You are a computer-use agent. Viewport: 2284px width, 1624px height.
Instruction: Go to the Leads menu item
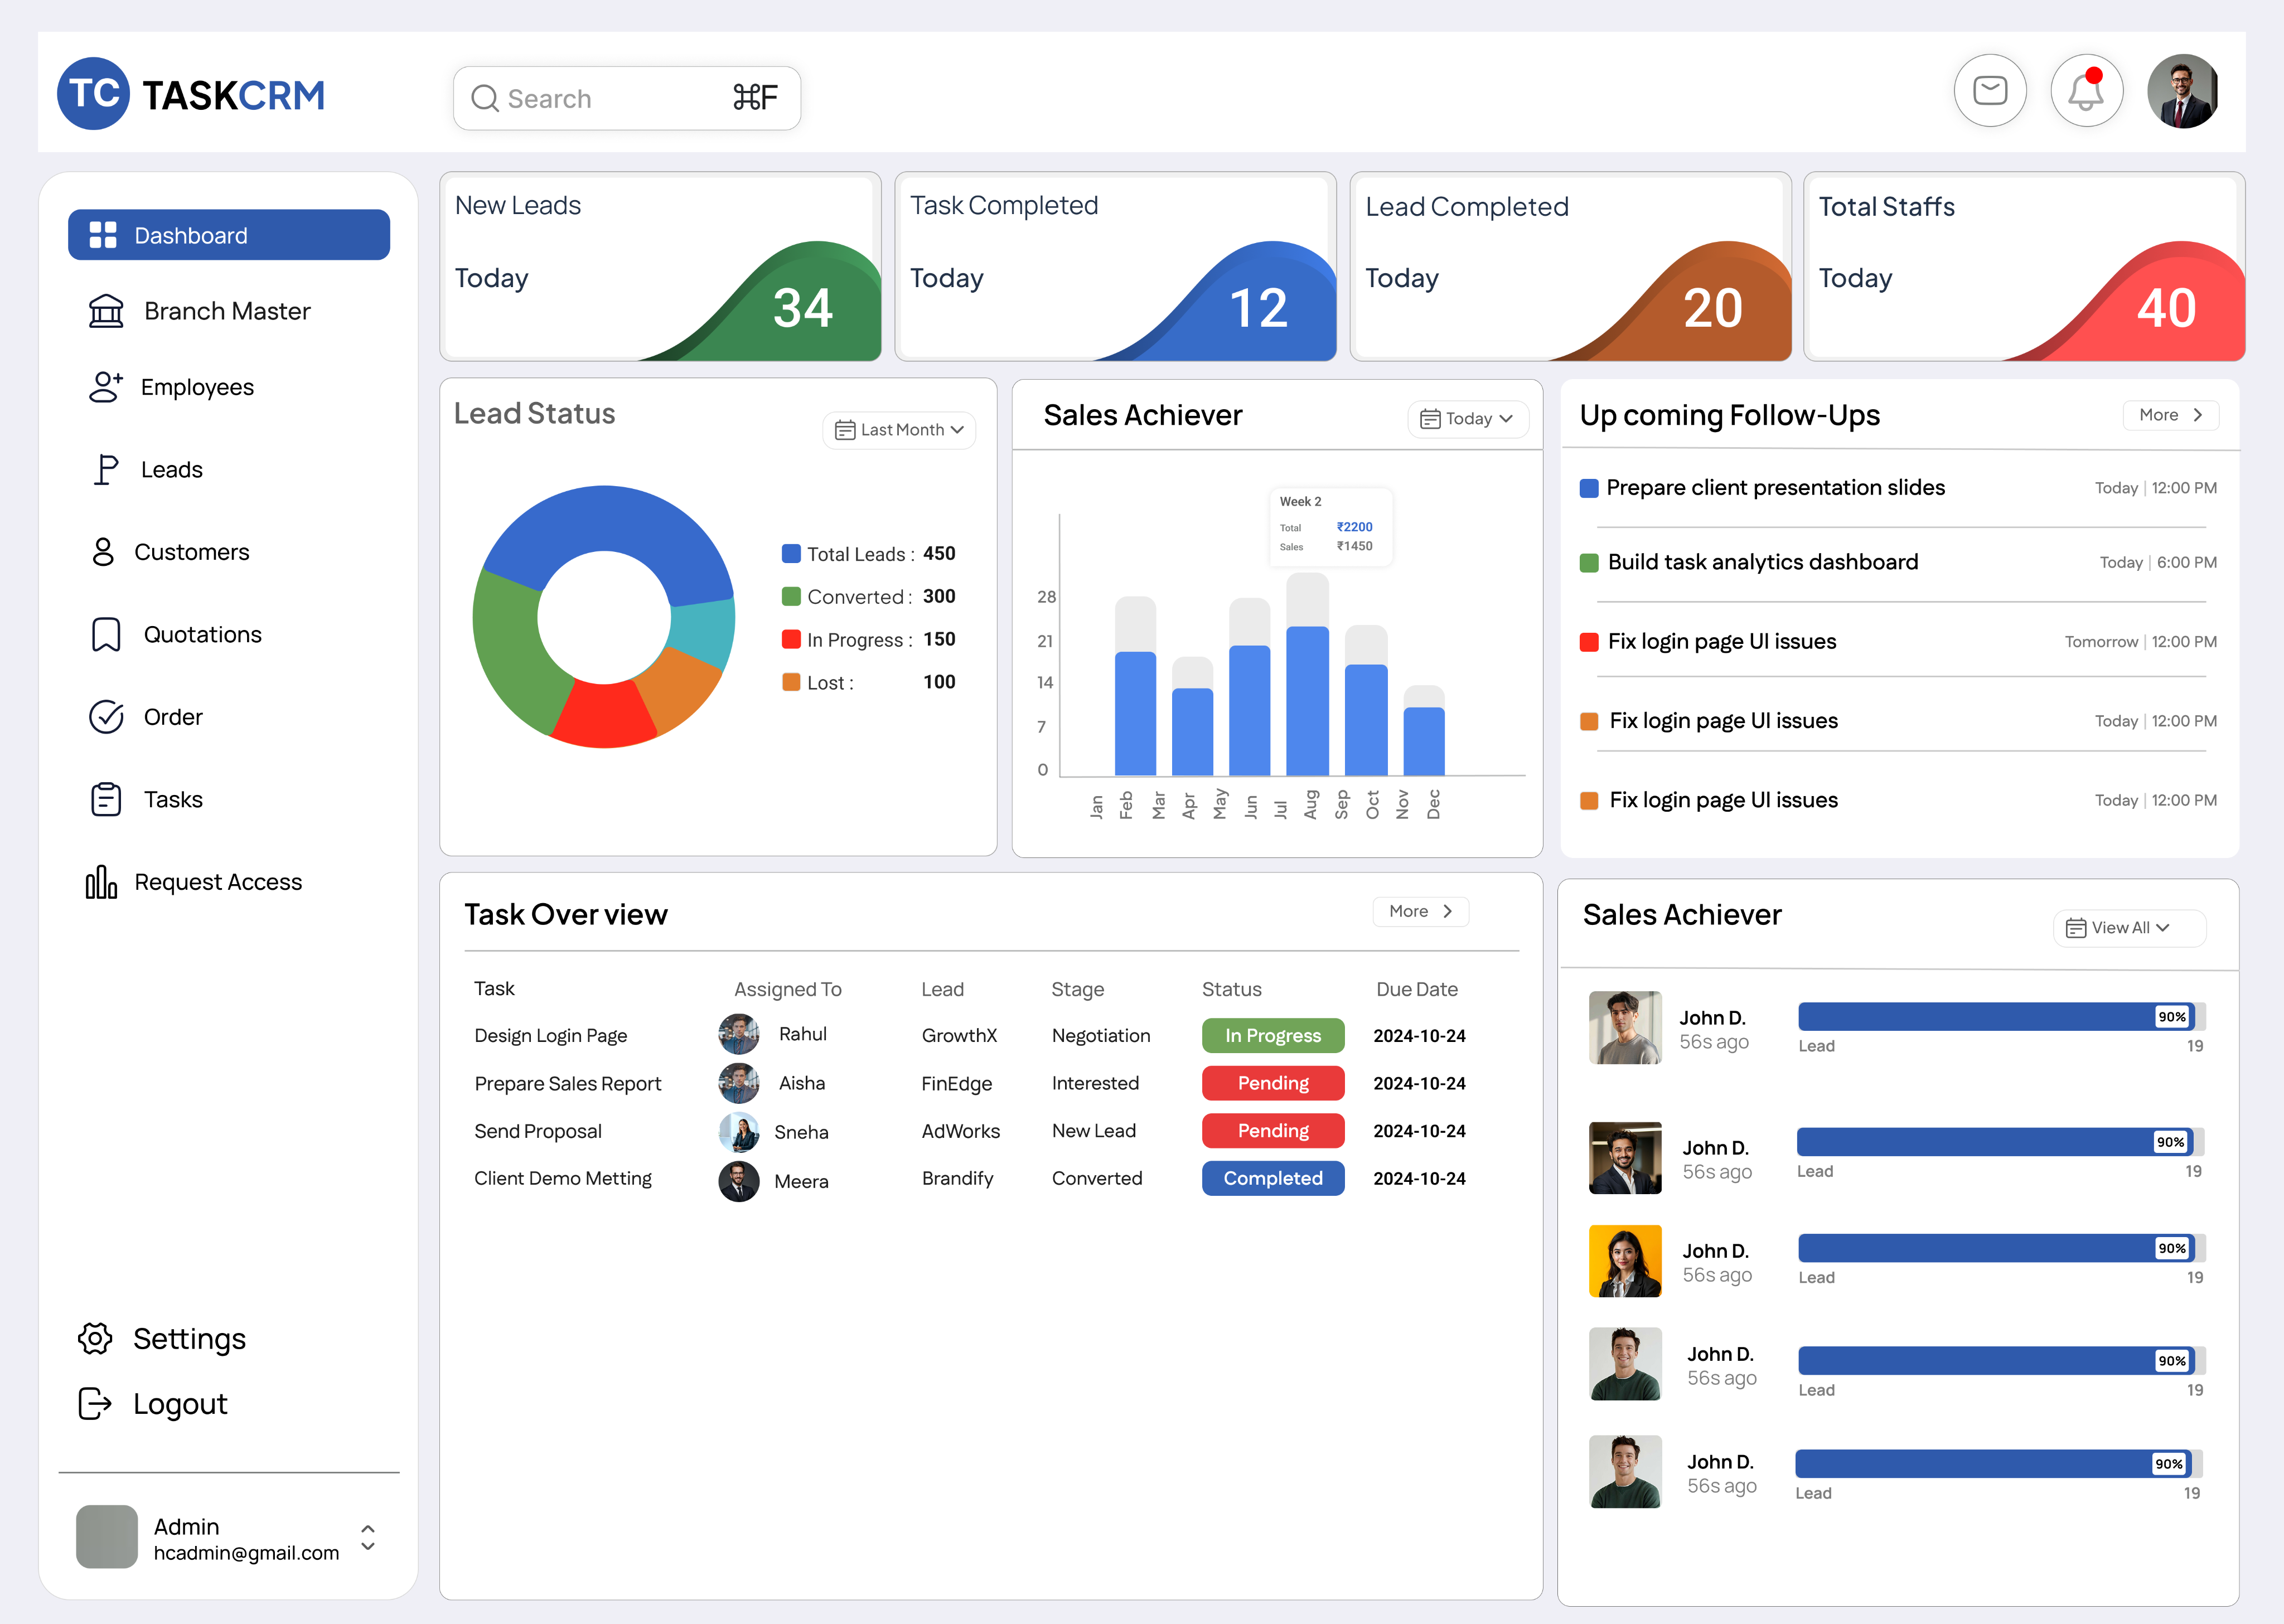[x=171, y=470]
